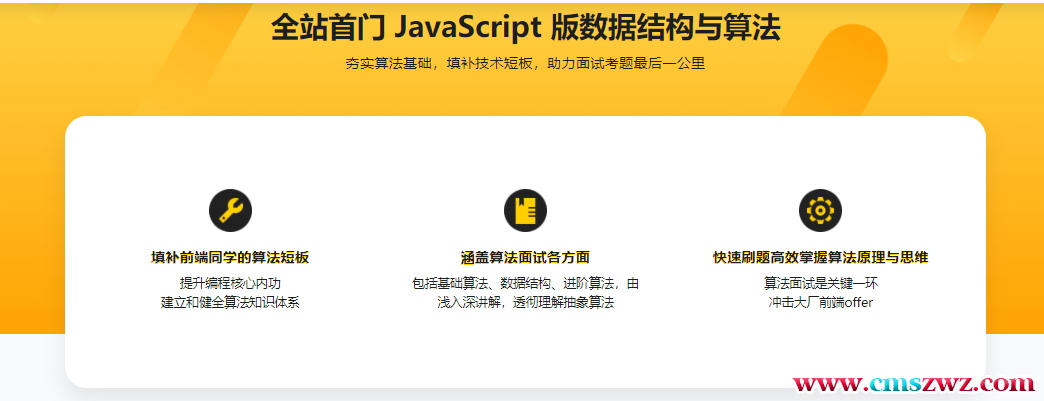Click the line 浅入深讲解，透彻理解抽象算法
The height and width of the screenshot is (401, 1044).
525,302
